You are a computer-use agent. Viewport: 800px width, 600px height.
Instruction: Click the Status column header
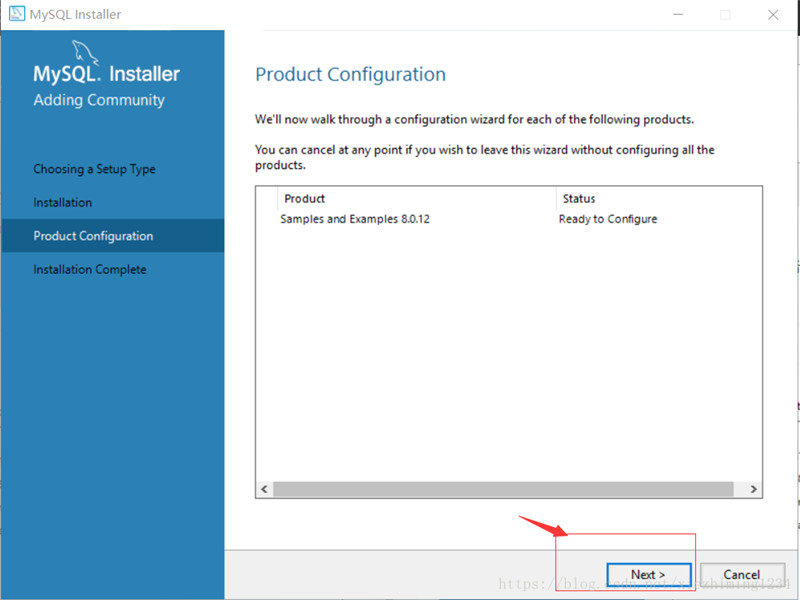pos(579,198)
